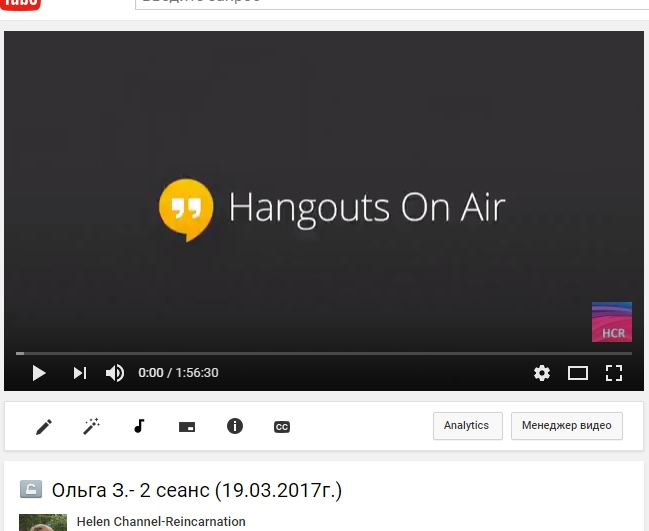The image size is (649, 531).
Task: Enter fullscreen mode
Action: click(x=614, y=373)
